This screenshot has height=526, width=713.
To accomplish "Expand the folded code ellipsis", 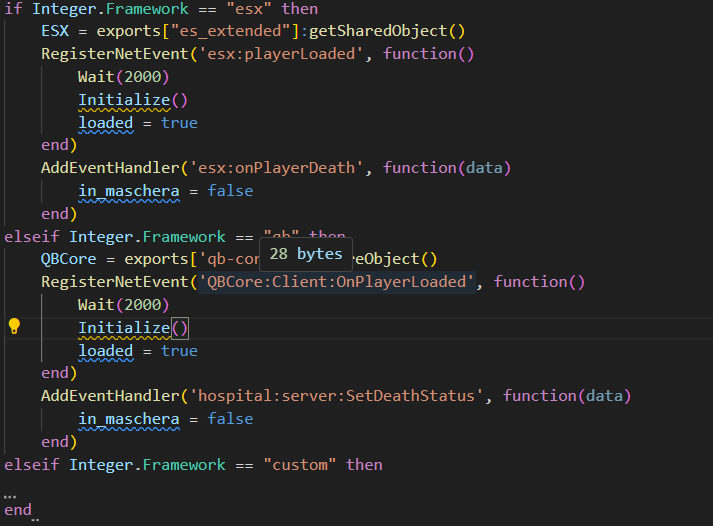I will pyautogui.click(x=10, y=492).
